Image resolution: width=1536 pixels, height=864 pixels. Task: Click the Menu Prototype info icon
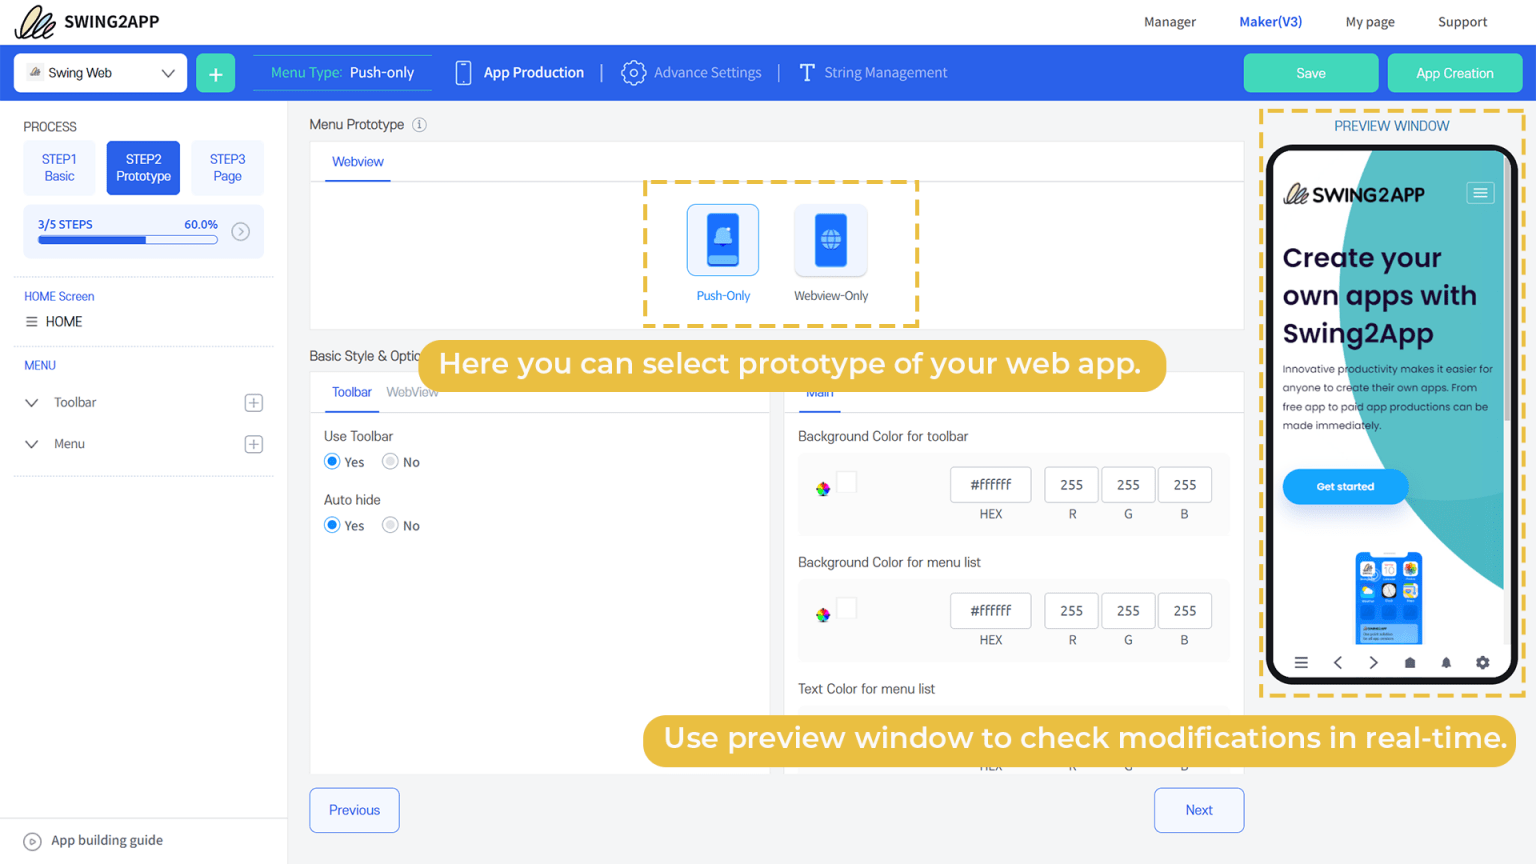pyautogui.click(x=420, y=124)
